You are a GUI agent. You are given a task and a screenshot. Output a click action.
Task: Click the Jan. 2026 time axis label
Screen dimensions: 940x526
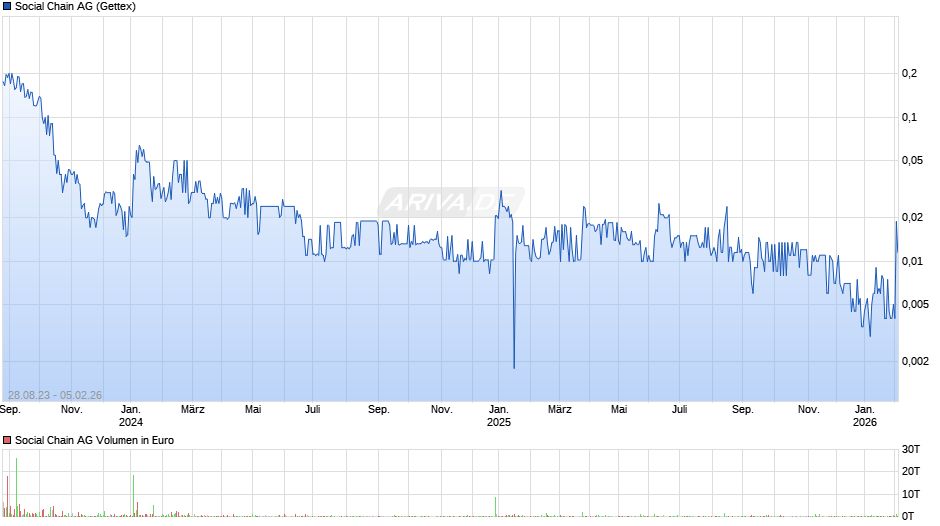864,416
